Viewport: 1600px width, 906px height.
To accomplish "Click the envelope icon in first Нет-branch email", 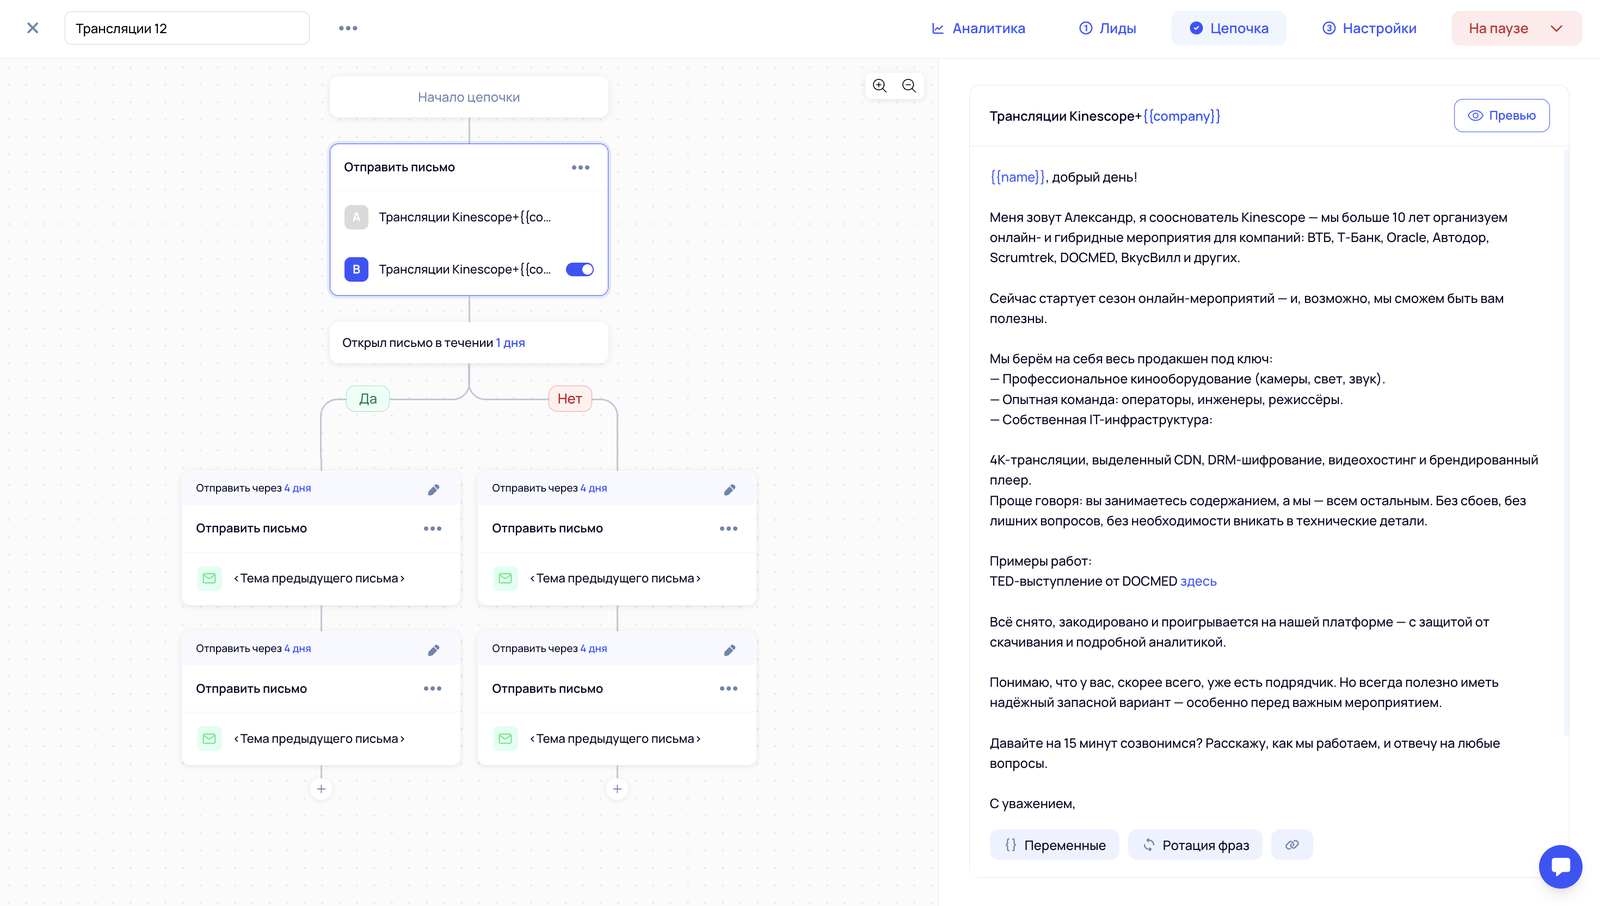I will 505,578.
